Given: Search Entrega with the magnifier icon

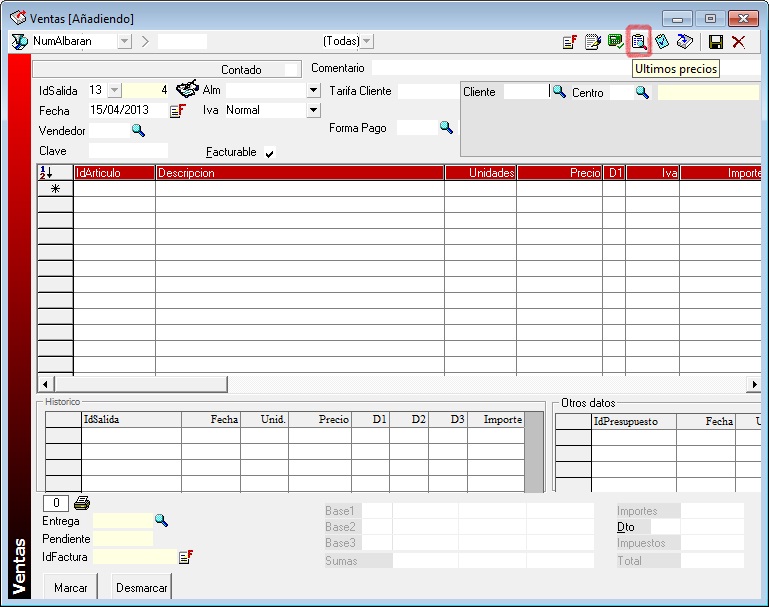Looking at the screenshot, I should (x=161, y=520).
